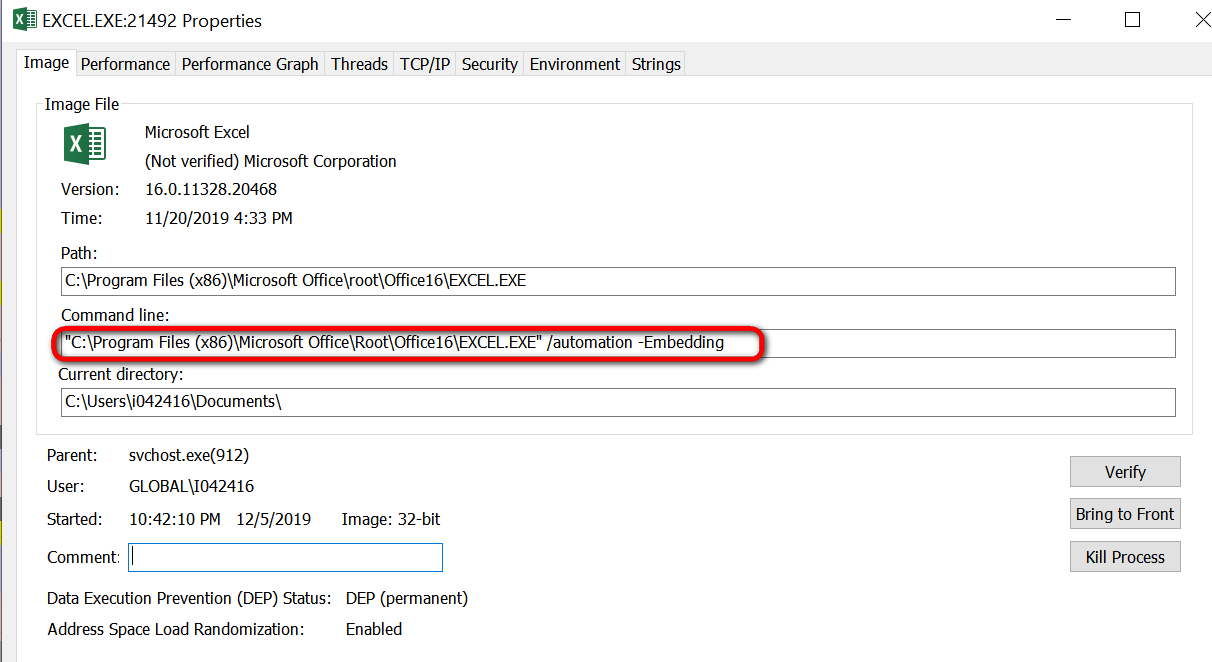
Task: Focus the Comment input field
Action: tap(285, 557)
